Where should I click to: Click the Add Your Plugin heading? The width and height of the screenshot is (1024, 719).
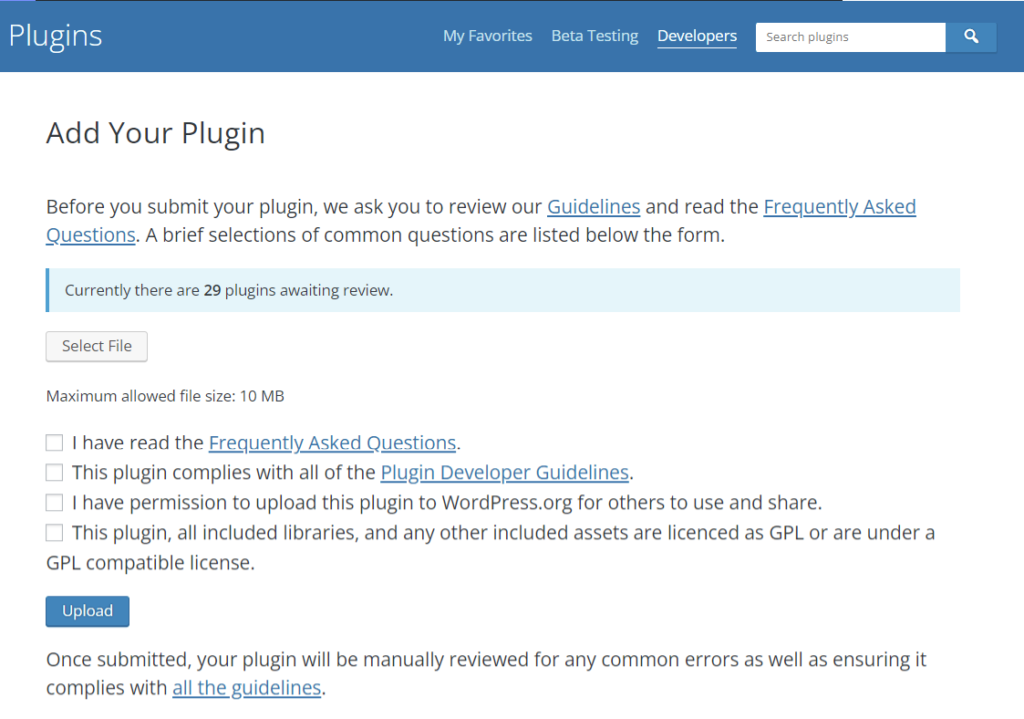point(155,133)
